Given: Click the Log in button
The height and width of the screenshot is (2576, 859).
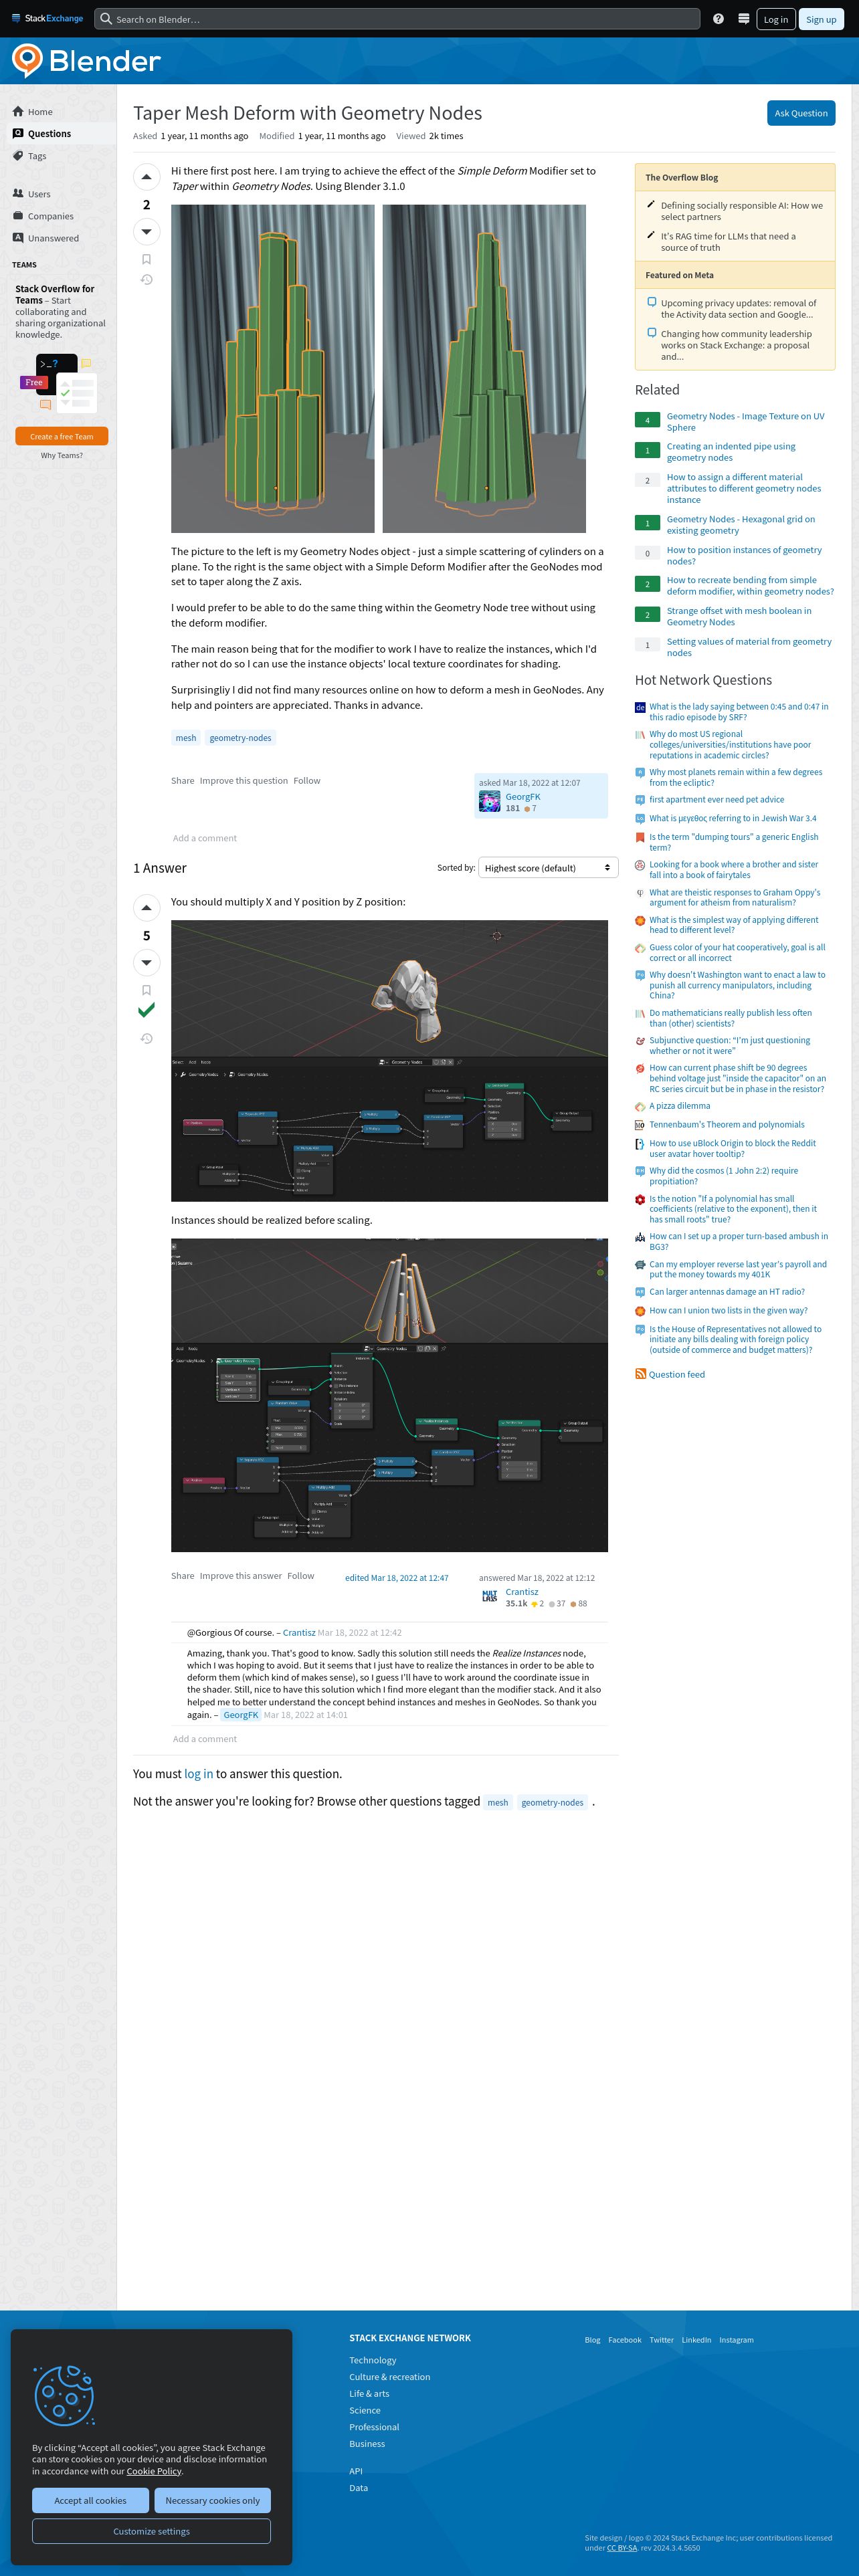Looking at the screenshot, I should (x=776, y=19).
